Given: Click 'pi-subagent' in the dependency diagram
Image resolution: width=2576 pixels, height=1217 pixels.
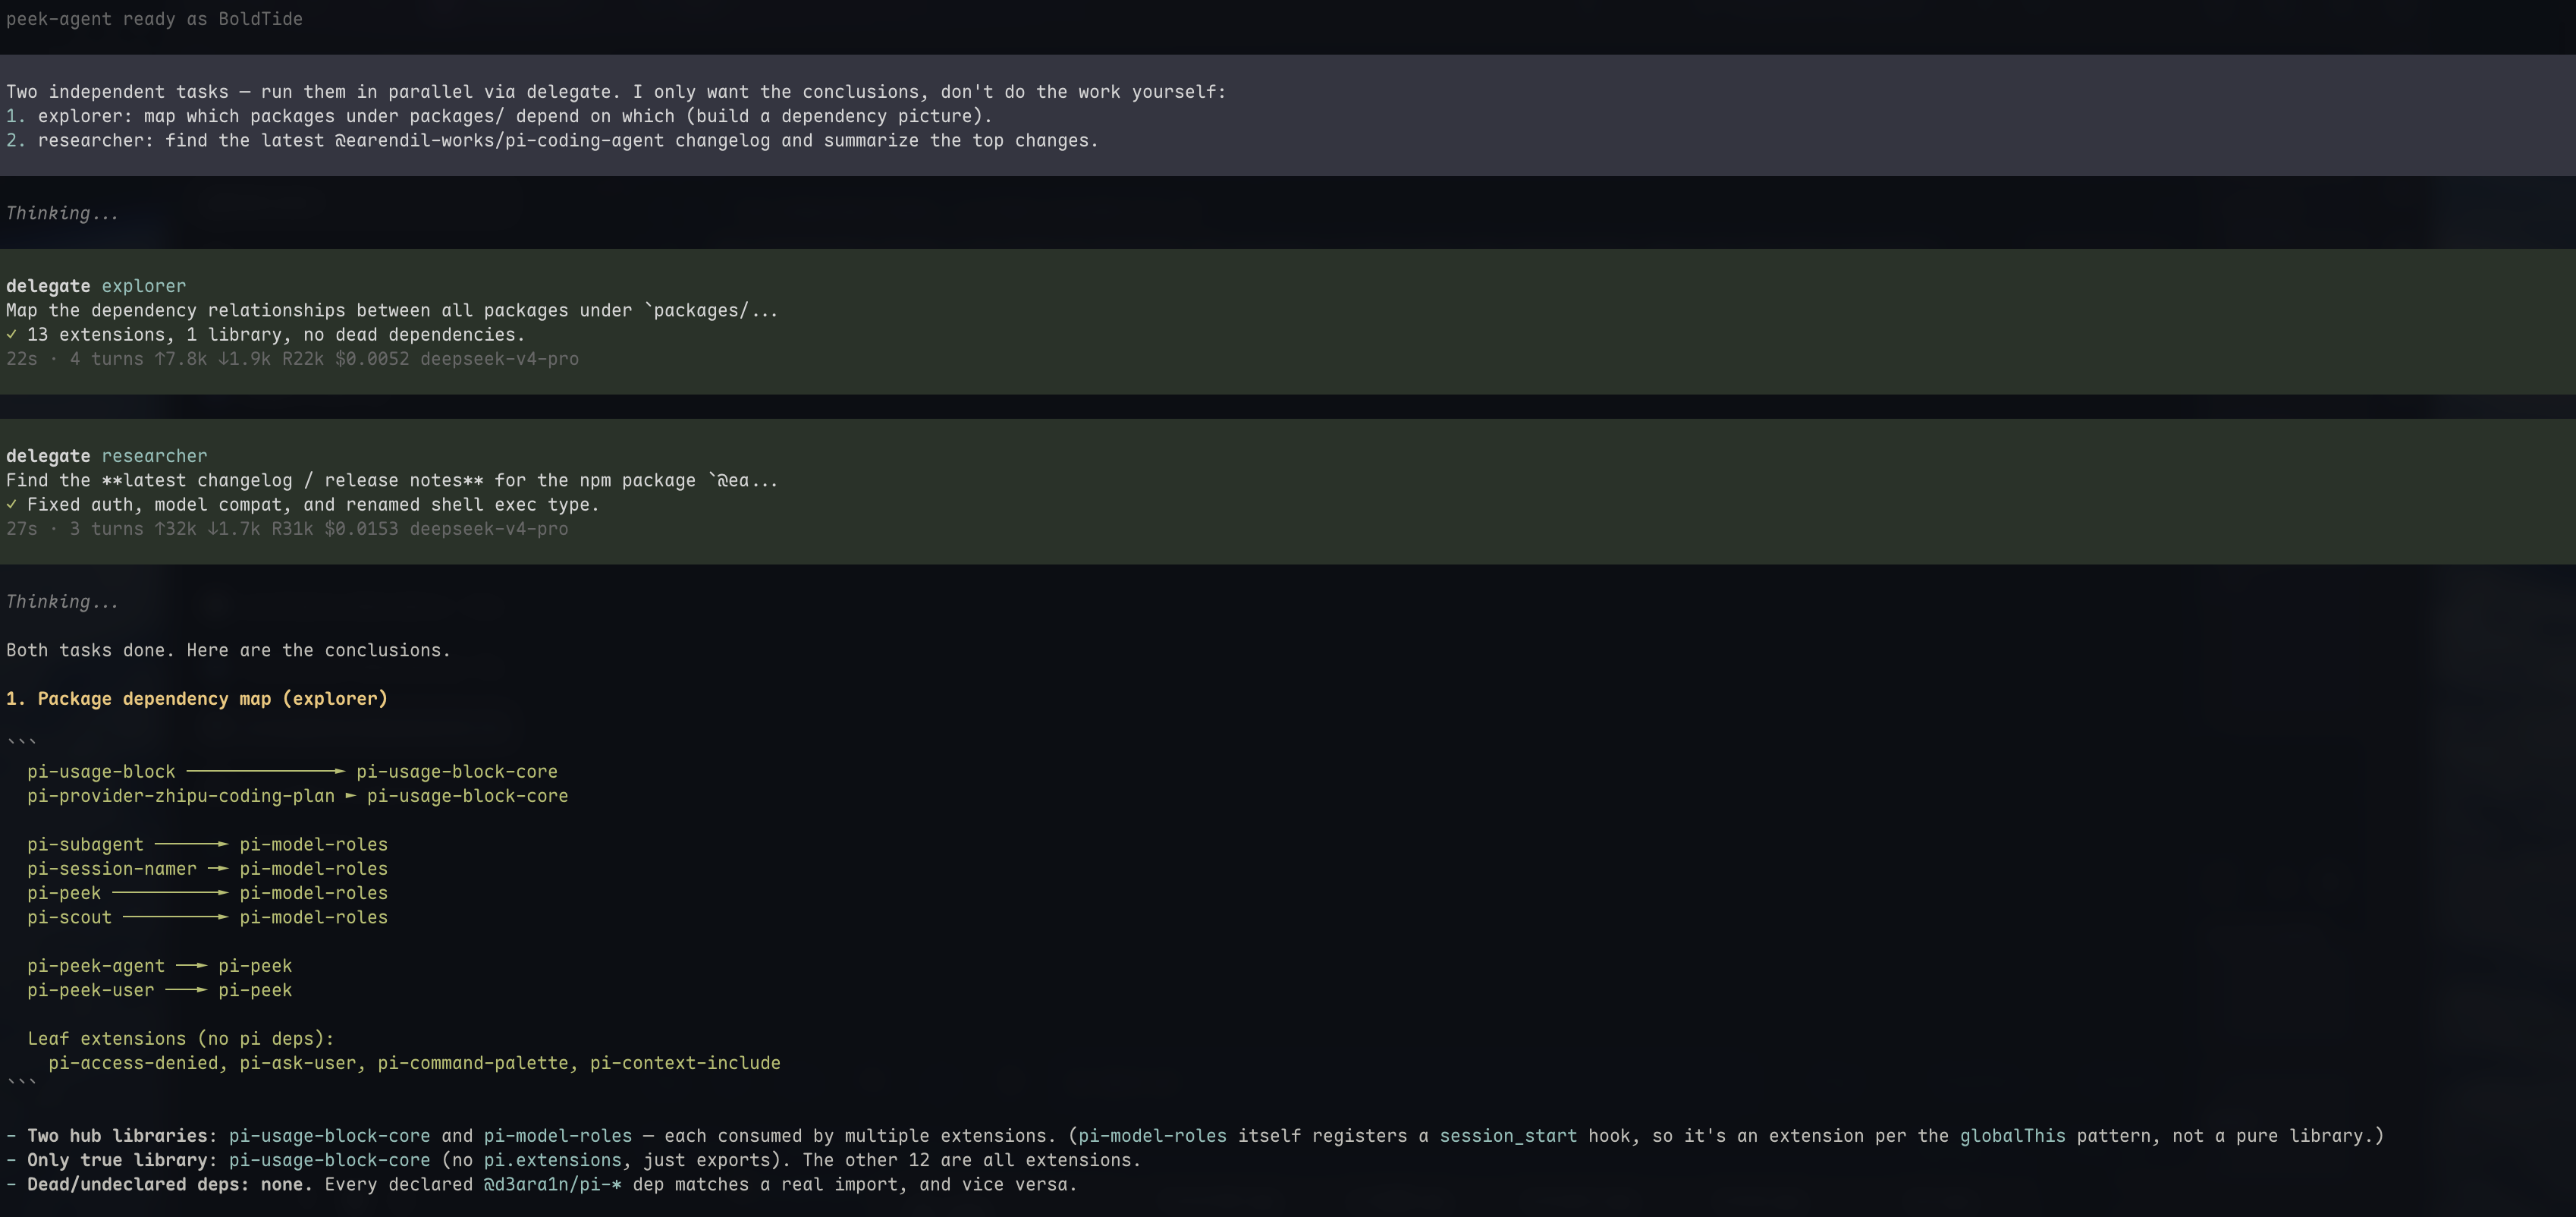Looking at the screenshot, I should [85, 845].
